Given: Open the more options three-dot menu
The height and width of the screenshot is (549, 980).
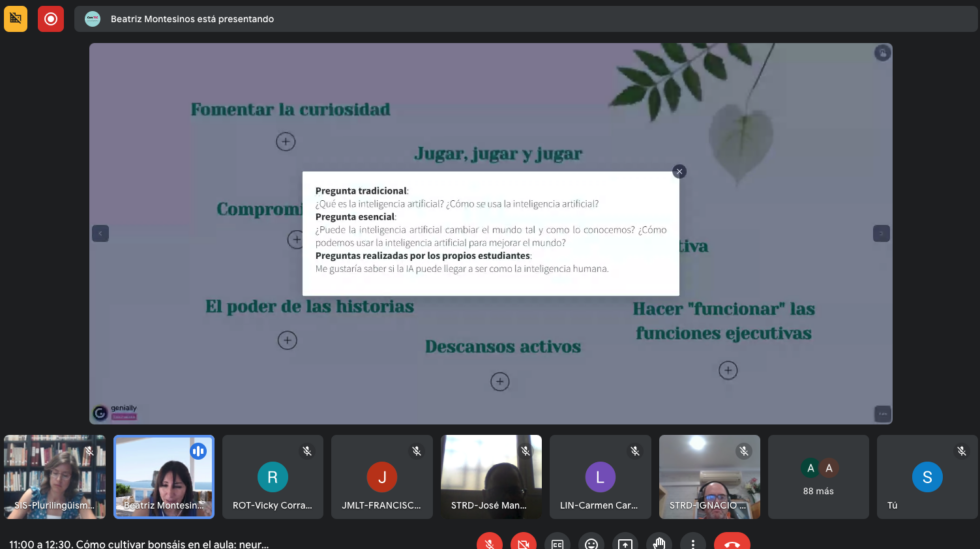Looking at the screenshot, I should [x=692, y=543].
